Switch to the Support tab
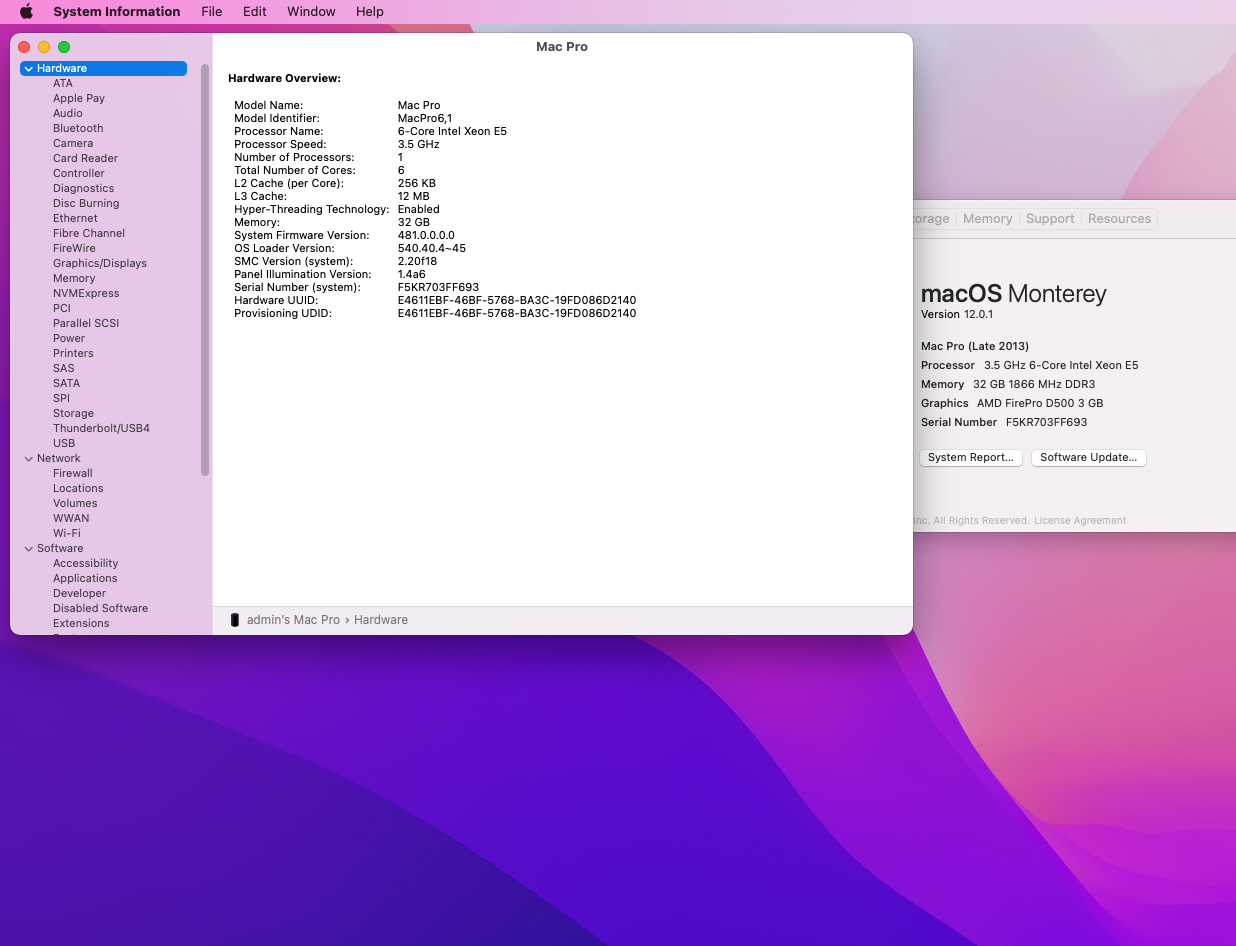The height and width of the screenshot is (946, 1236). pos(1050,219)
